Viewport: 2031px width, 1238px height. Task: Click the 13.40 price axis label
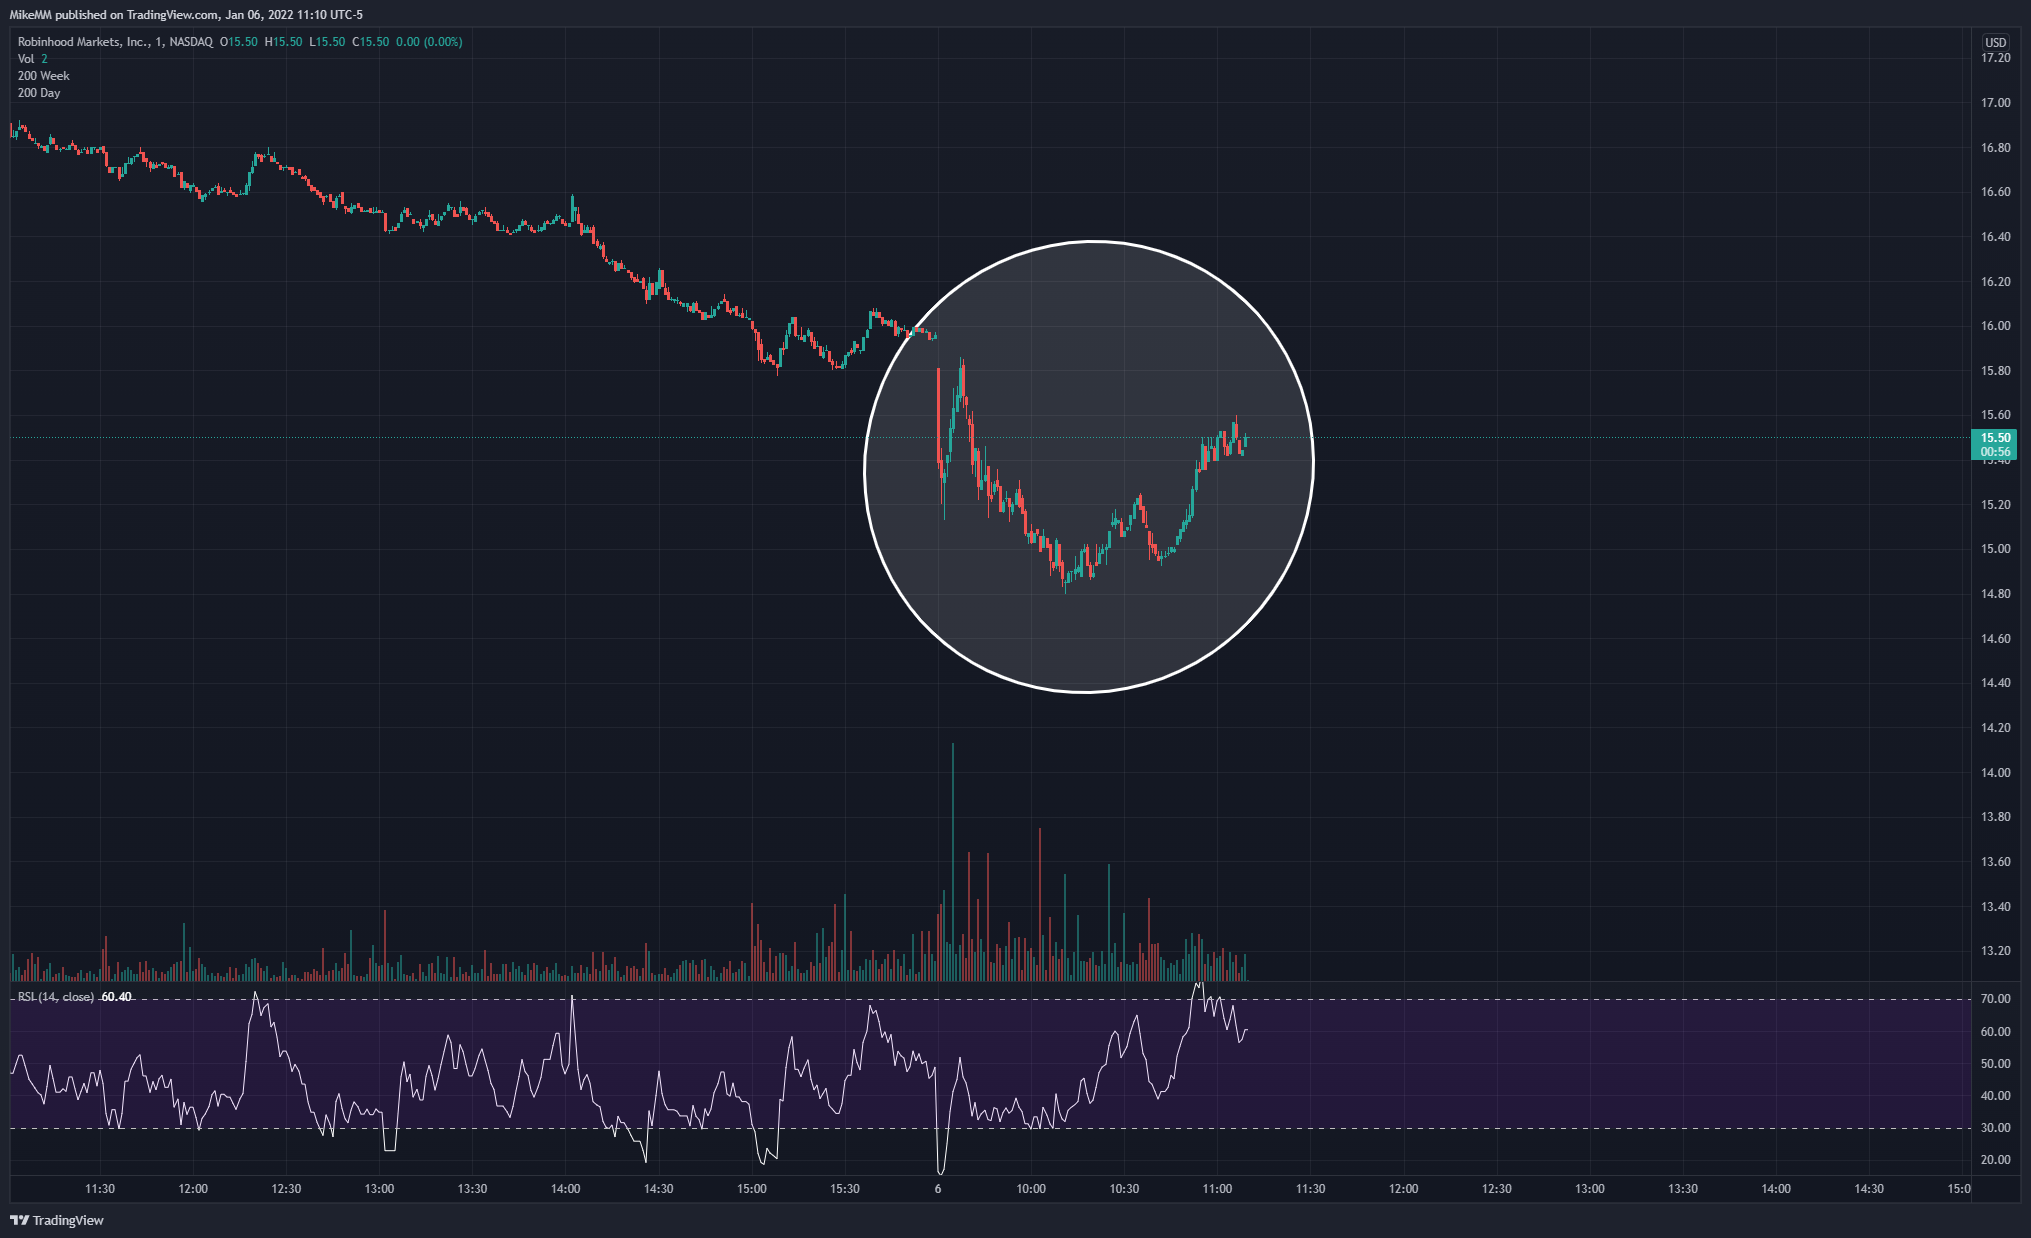1995,907
